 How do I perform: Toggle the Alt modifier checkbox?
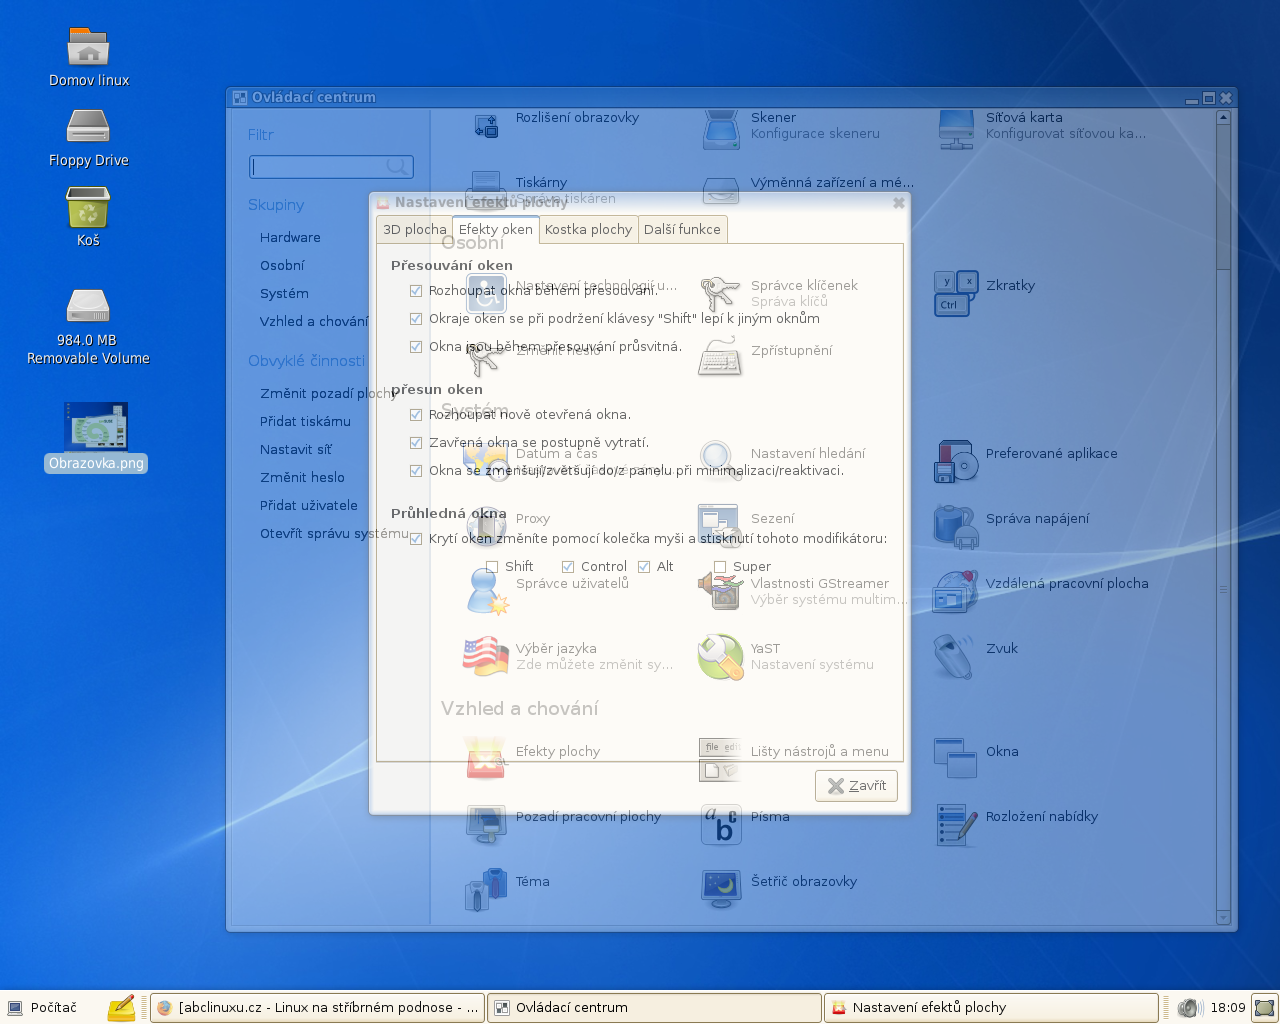click(x=644, y=567)
